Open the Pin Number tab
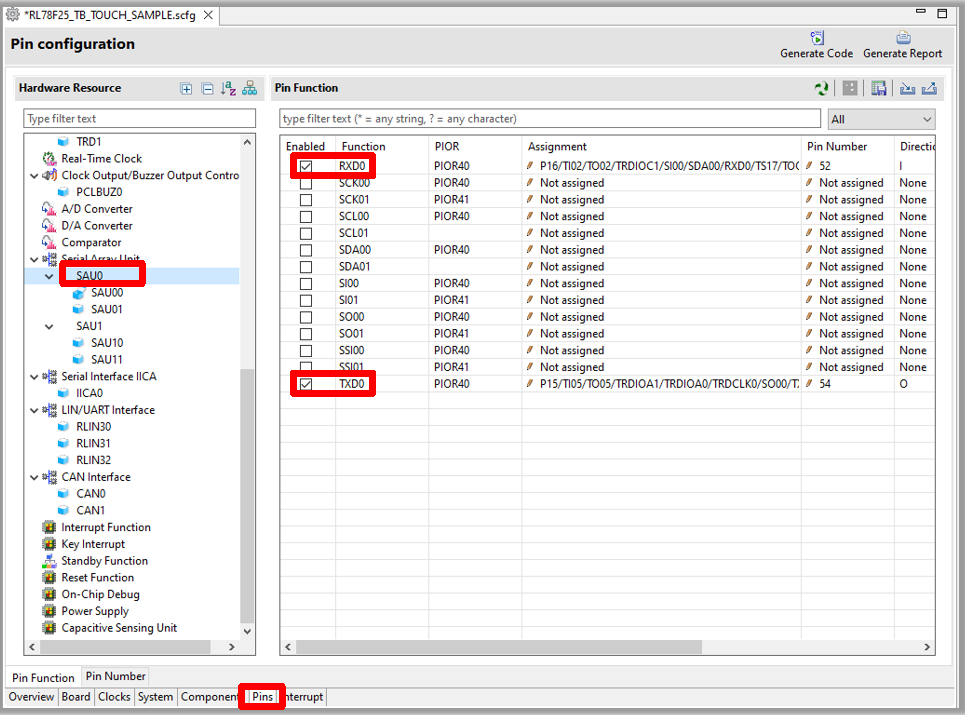The image size is (965, 715). point(115,677)
